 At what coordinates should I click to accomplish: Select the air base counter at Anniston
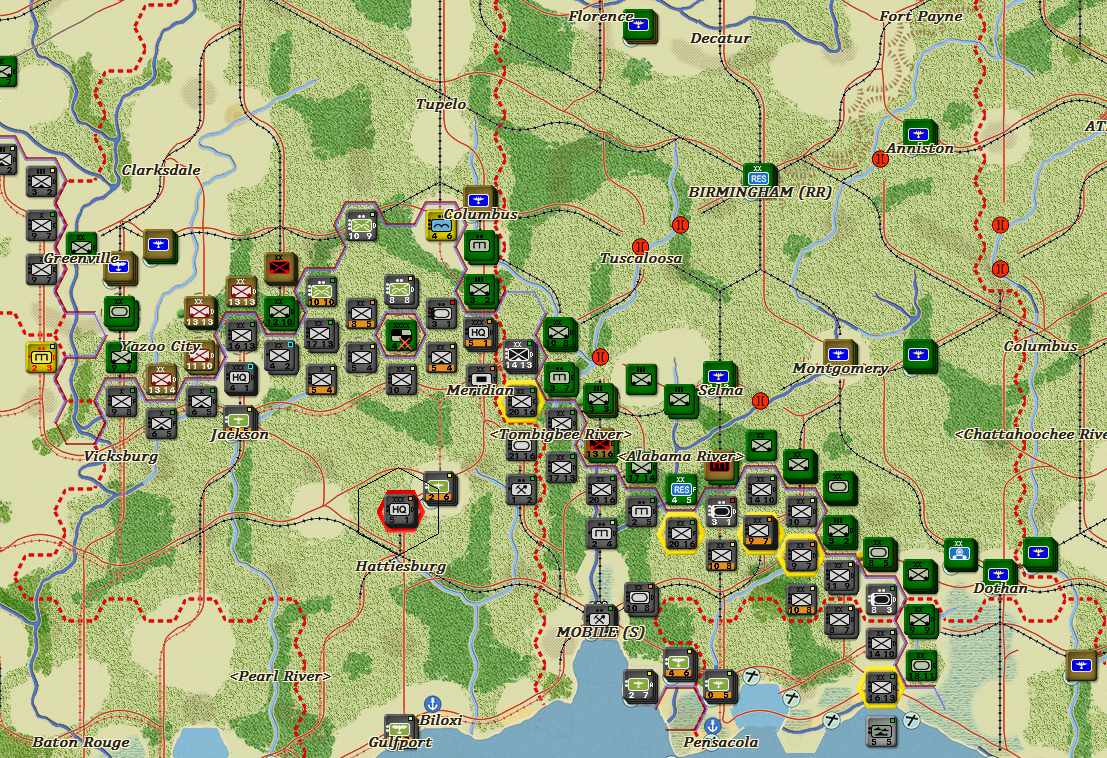pos(918,134)
